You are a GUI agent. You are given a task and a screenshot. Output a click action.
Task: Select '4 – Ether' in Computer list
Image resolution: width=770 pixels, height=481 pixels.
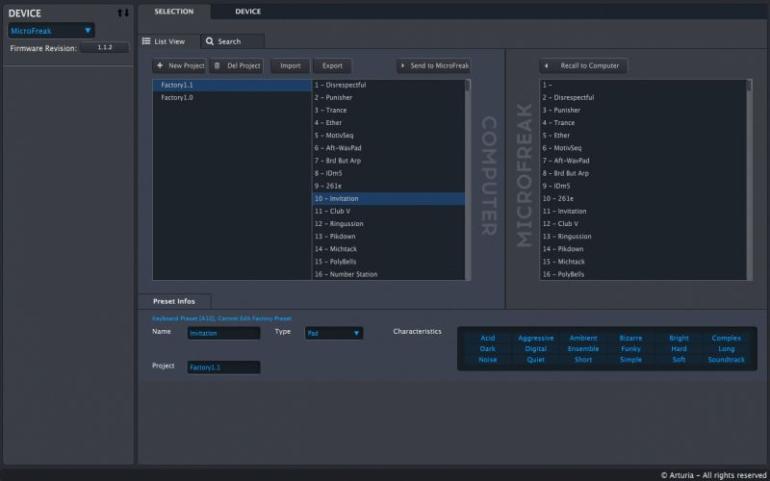tap(388, 123)
